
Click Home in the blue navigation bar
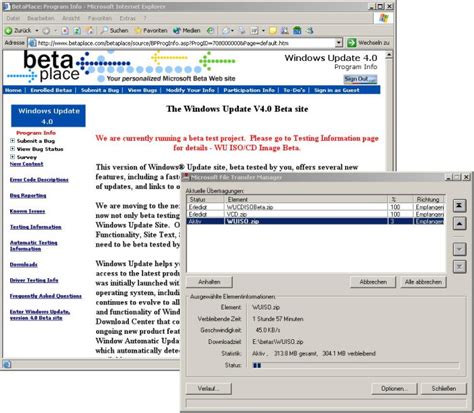tap(13, 90)
